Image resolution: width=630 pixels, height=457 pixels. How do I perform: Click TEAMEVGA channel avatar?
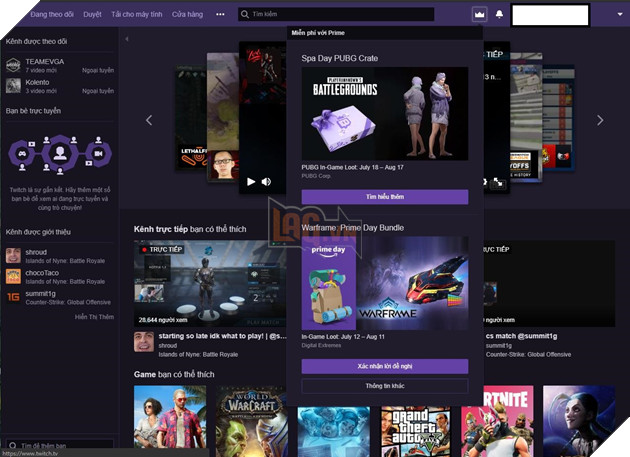point(13,65)
